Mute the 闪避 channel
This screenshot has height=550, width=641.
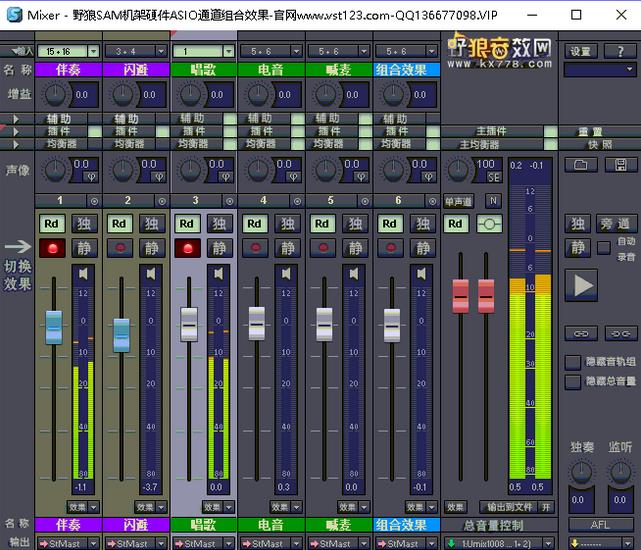152,248
